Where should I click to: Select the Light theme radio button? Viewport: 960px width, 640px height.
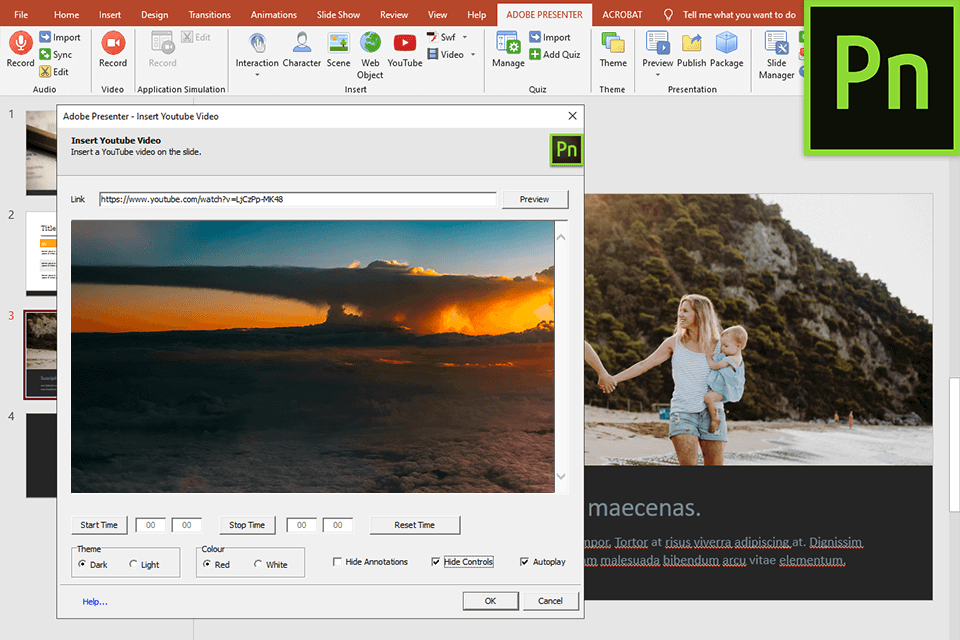(134, 565)
